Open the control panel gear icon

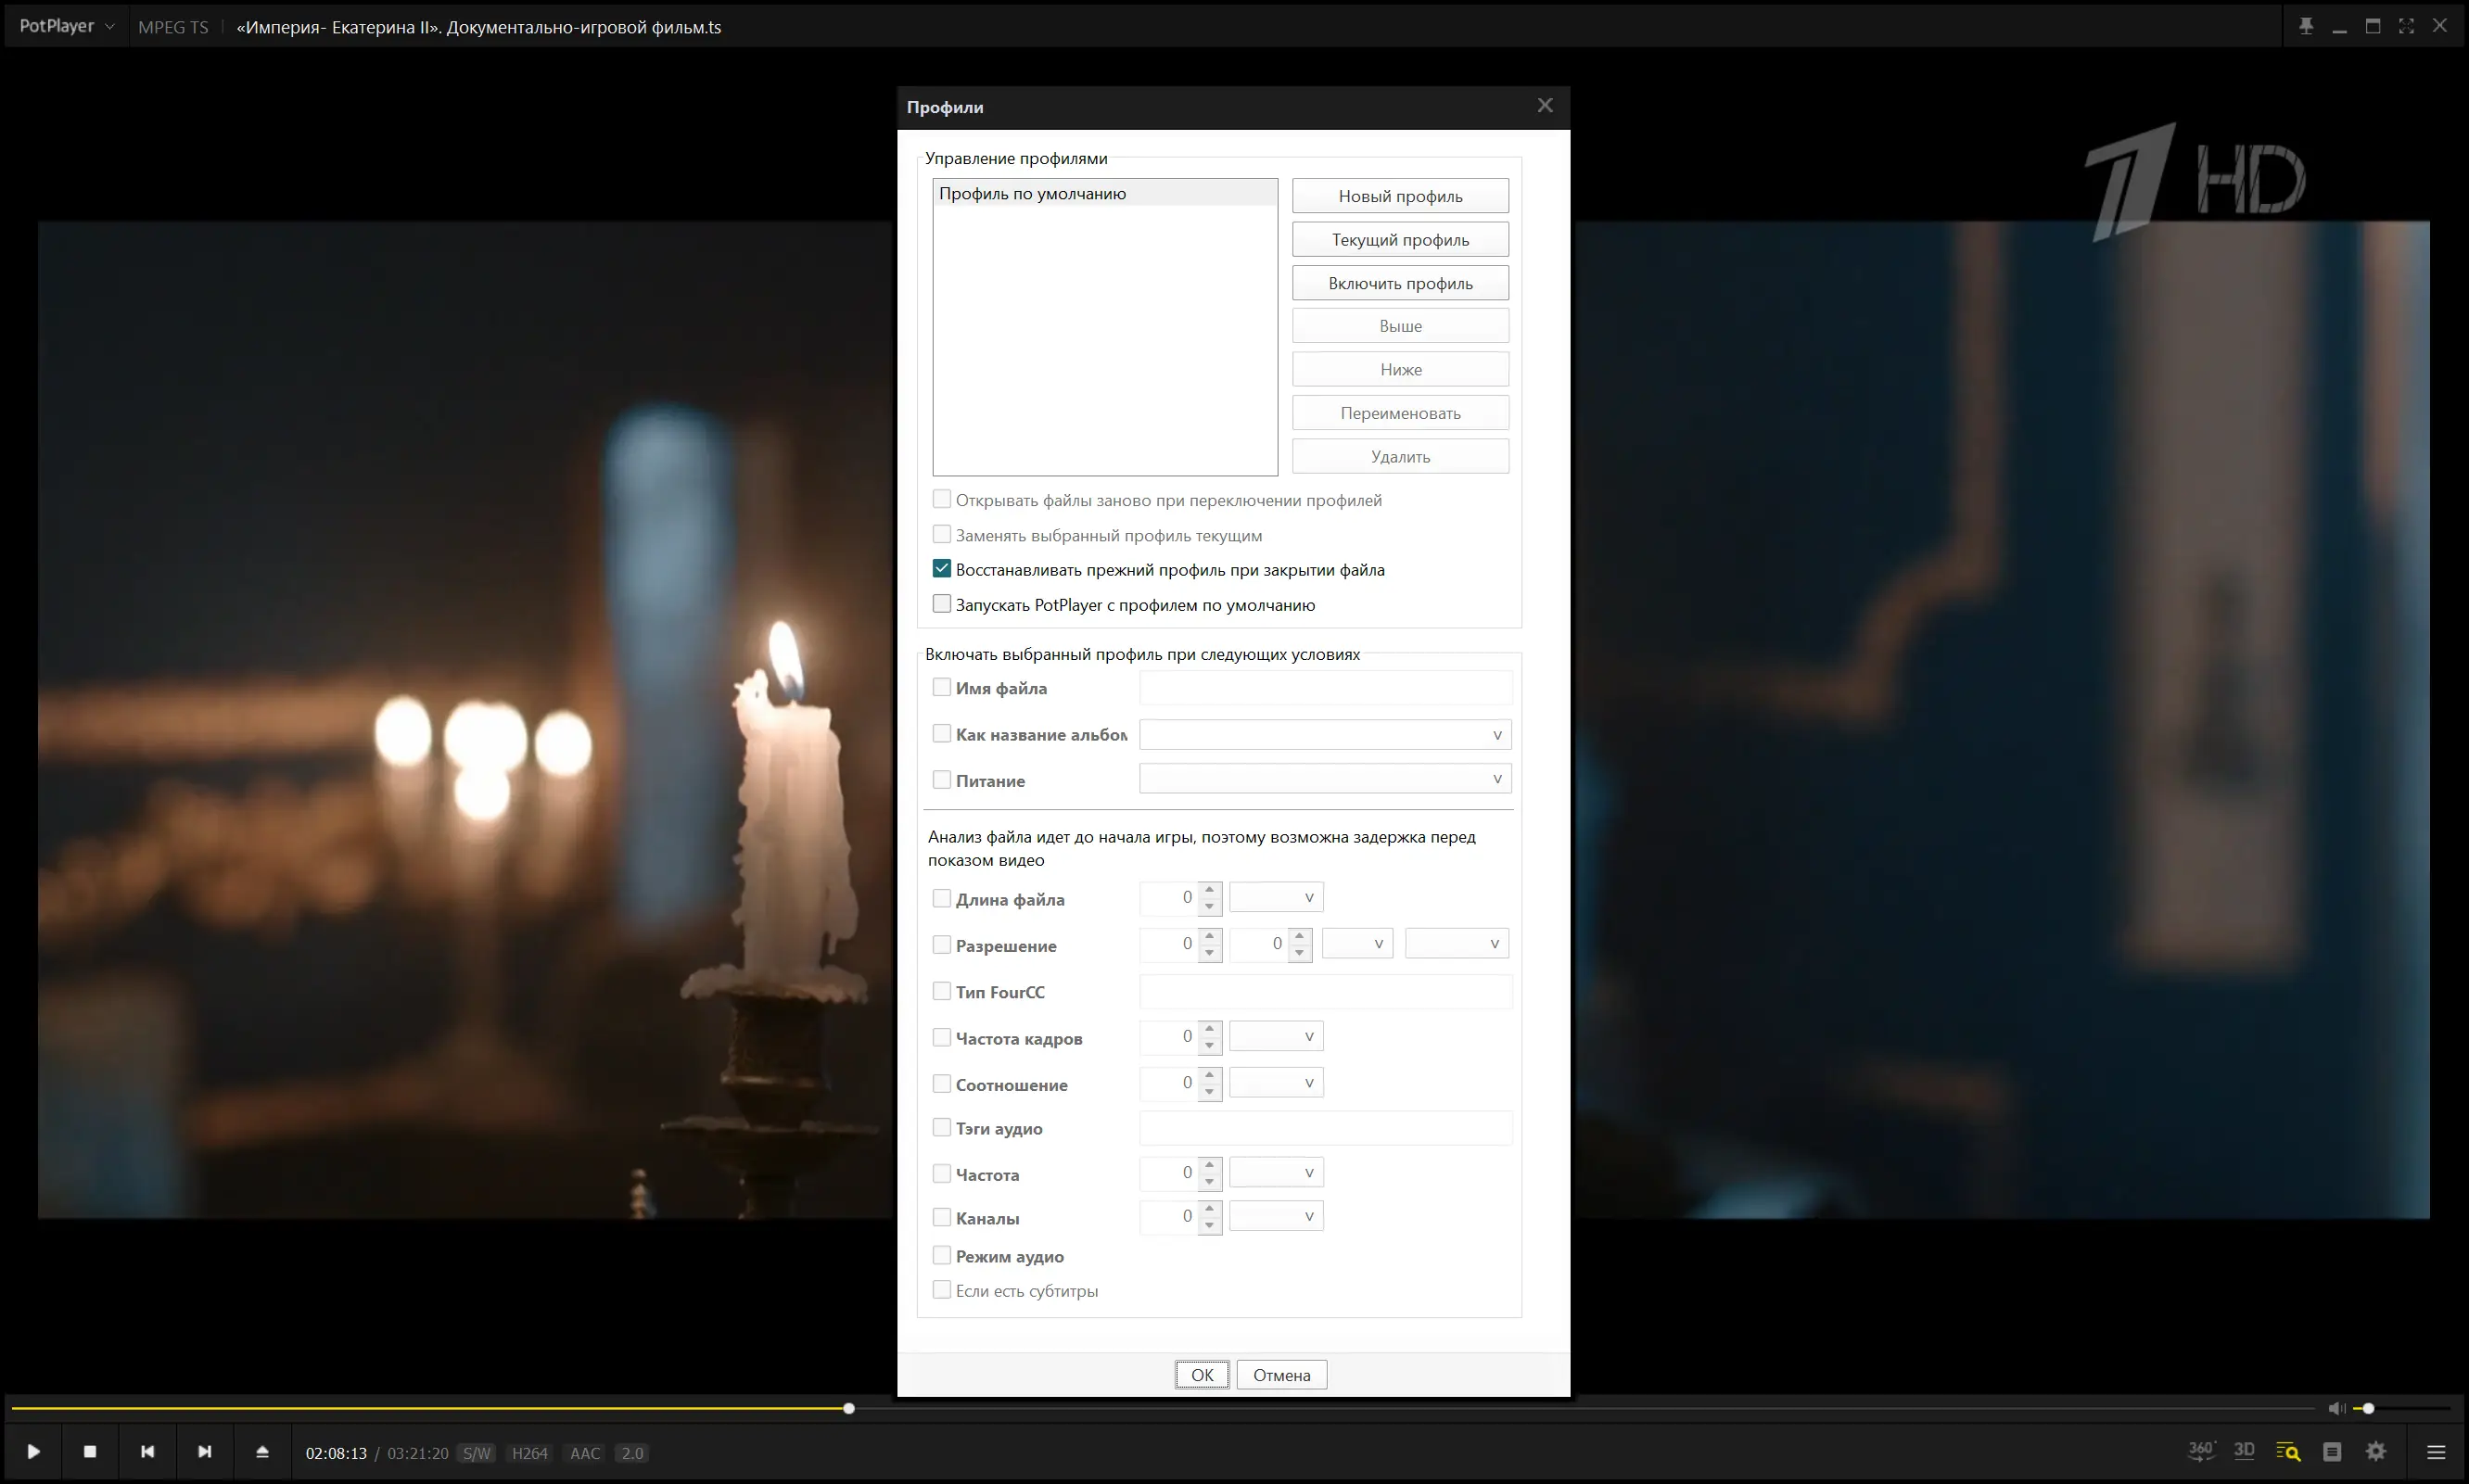pyautogui.click(x=2376, y=1452)
